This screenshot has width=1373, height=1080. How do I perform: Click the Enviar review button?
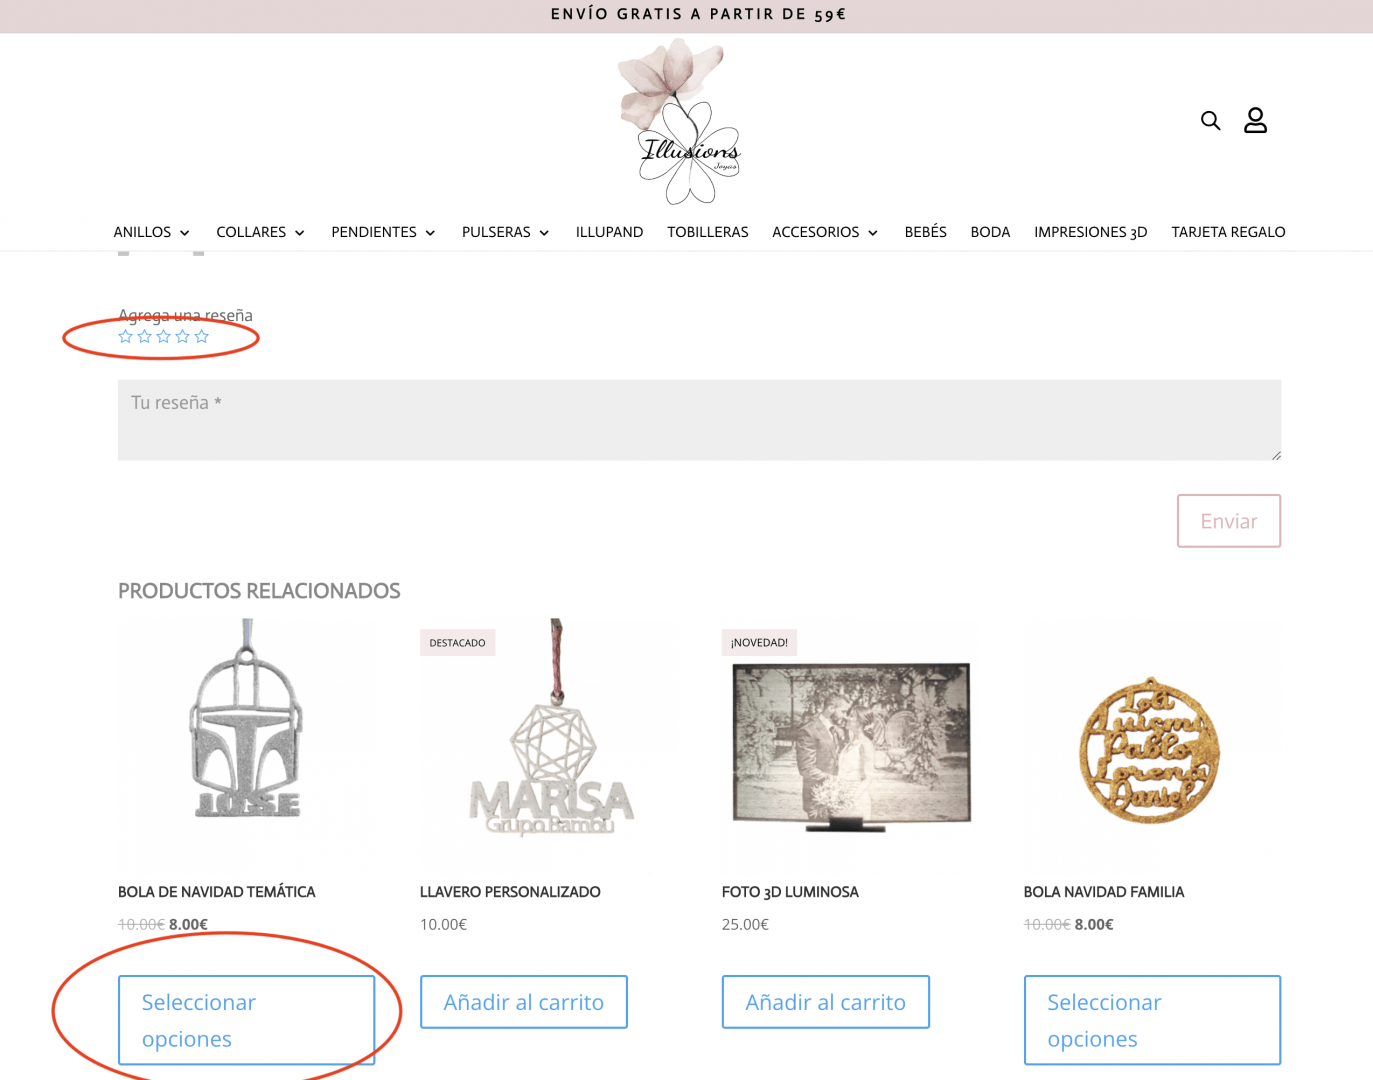pos(1229,521)
